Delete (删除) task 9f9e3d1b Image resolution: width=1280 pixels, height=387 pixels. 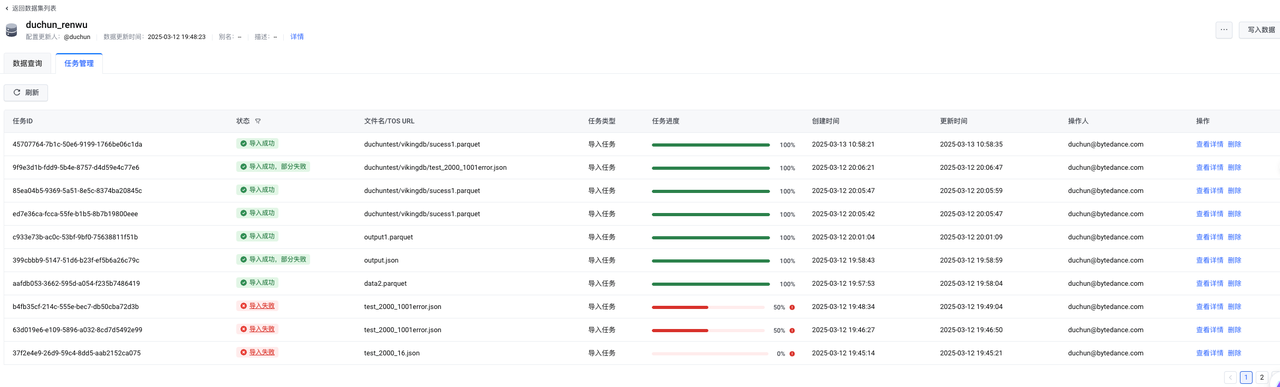click(x=1234, y=167)
